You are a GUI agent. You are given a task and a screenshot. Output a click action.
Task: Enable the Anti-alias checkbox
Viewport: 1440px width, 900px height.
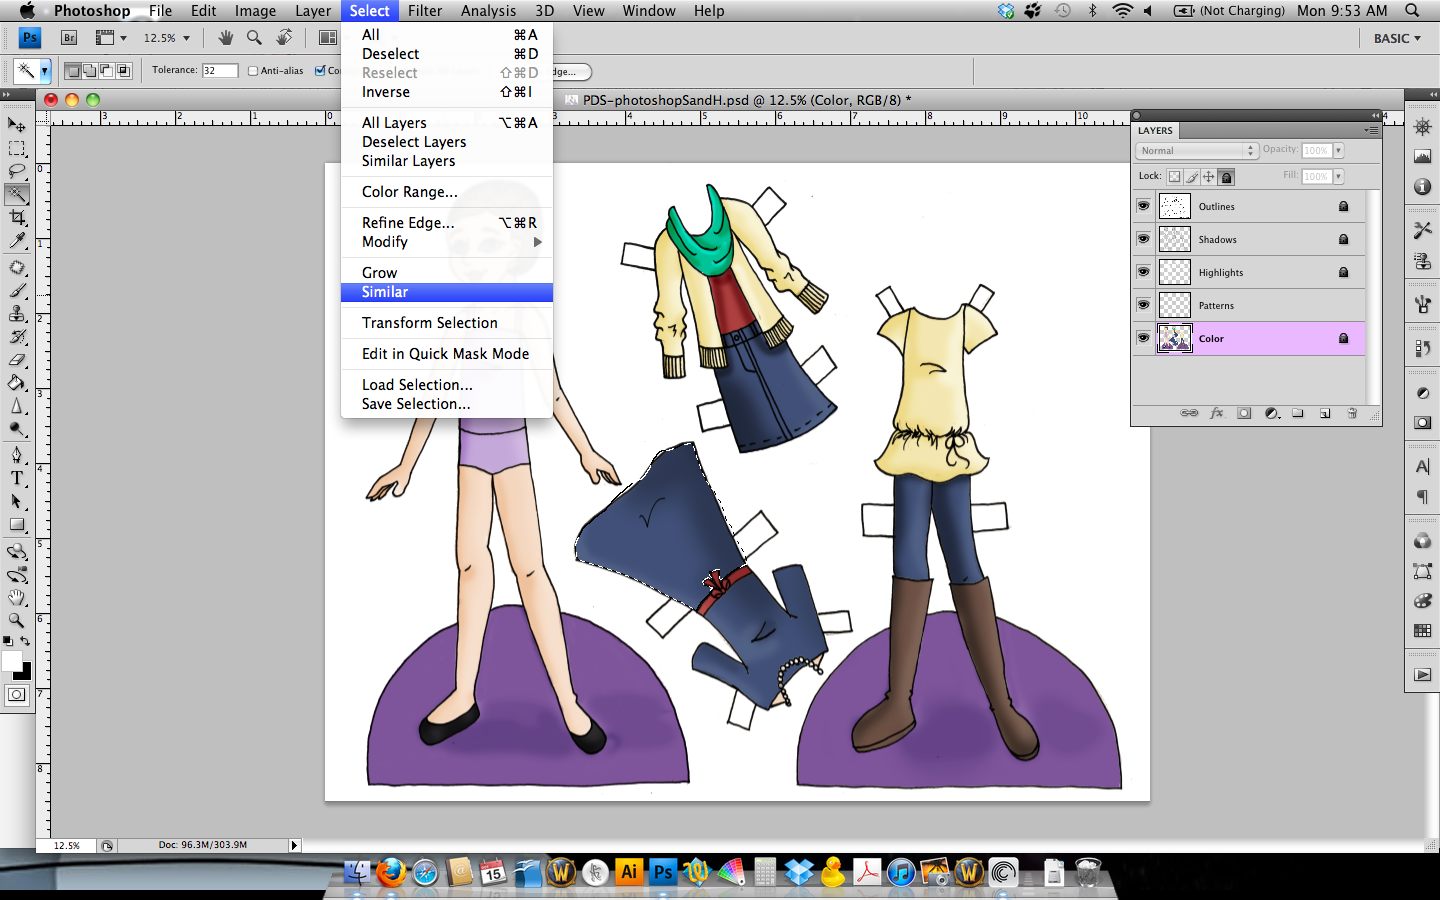click(x=253, y=71)
